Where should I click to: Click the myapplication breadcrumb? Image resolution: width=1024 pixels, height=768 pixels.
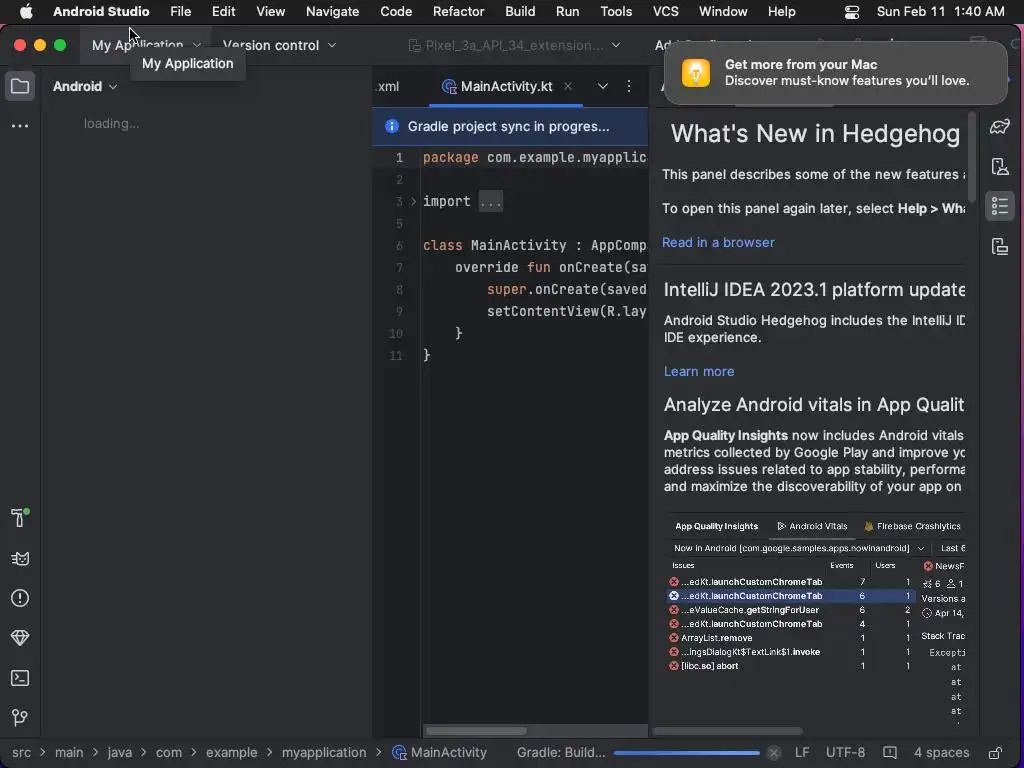pyautogui.click(x=324, y=752)
